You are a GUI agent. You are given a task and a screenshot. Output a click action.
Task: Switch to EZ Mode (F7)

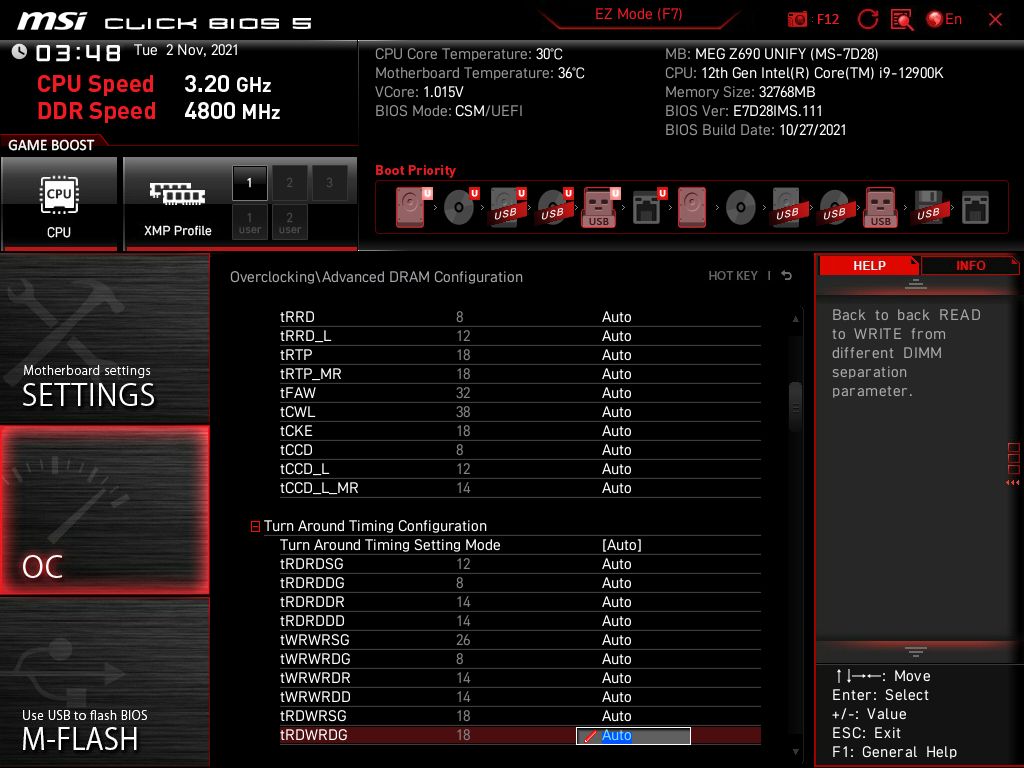pyautogui.click(x=638, y=14)
